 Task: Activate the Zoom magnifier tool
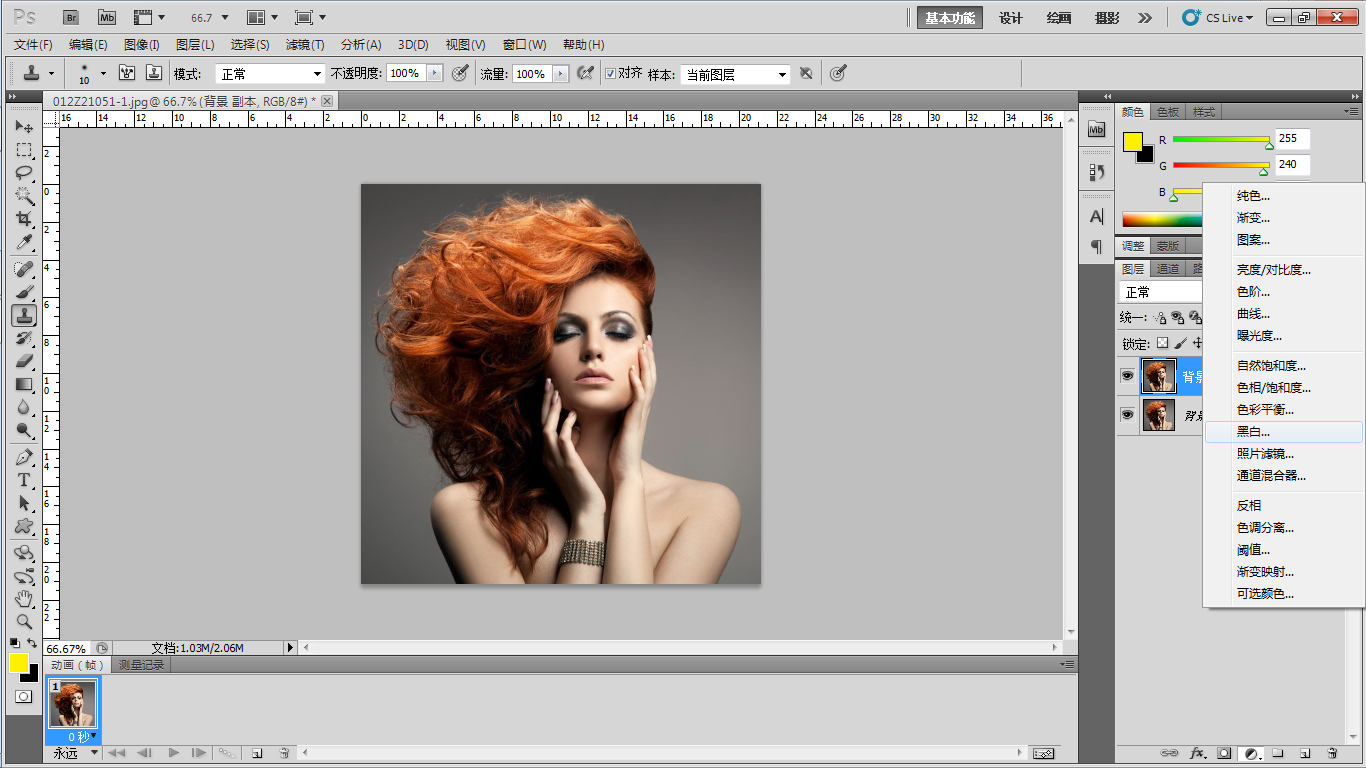tap(24, 621)
